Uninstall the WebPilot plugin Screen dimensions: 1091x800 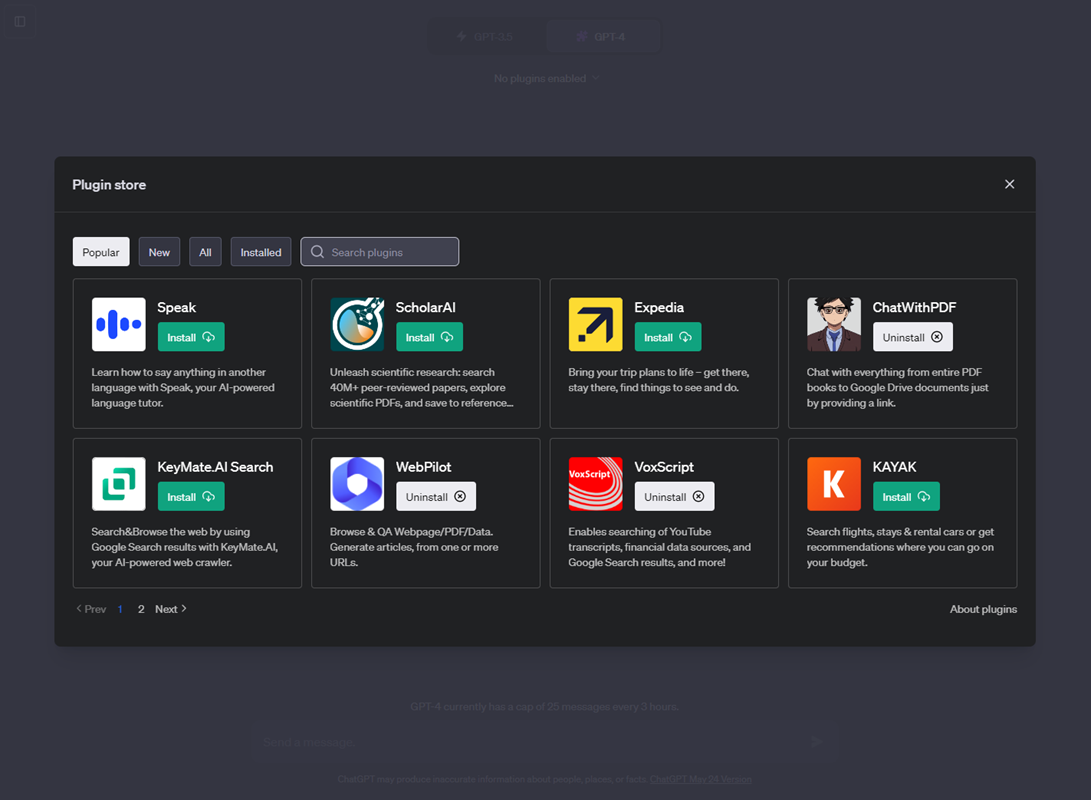(436, 497)
